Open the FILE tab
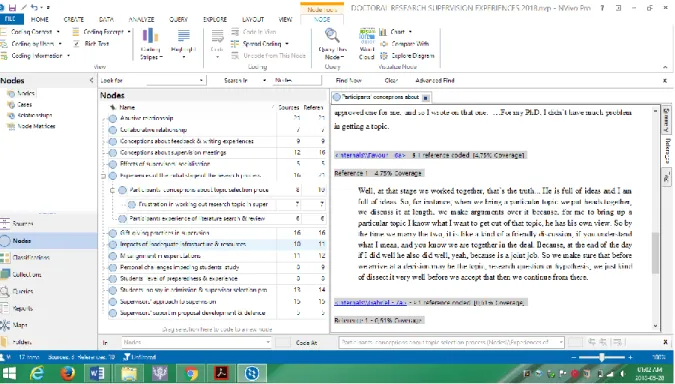The height and width of the screenshot is (384, 675). pyautogui.click(x=10, y=19)
